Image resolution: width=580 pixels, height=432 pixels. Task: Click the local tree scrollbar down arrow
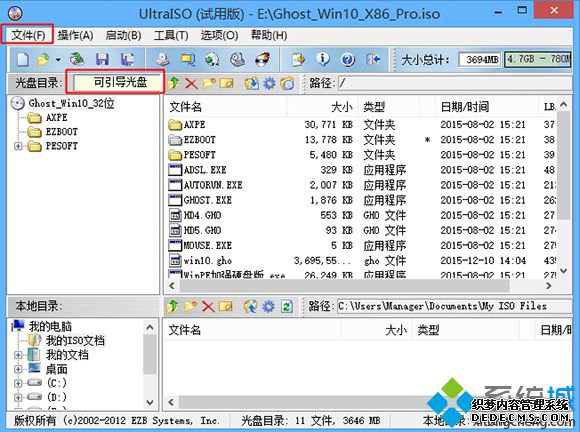(x=150, y=402)
